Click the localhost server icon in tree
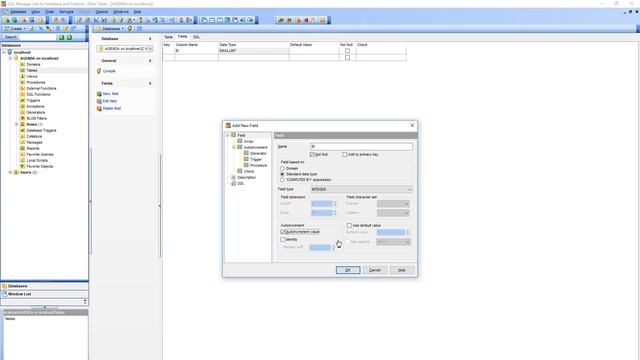This screenshot has height=360, width=640. tap(10, 52)
